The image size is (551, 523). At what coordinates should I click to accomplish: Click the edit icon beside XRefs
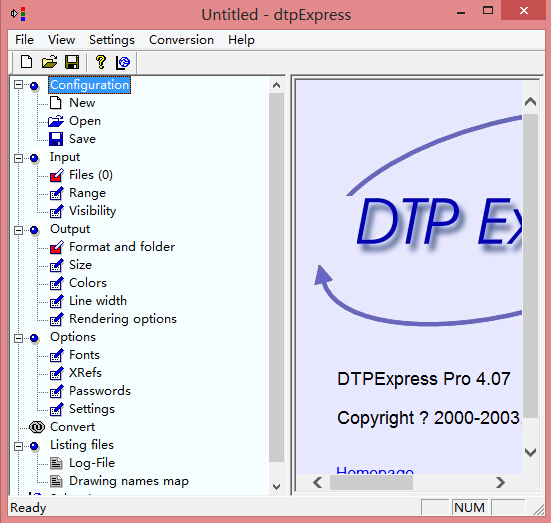(x=57, y=373)
